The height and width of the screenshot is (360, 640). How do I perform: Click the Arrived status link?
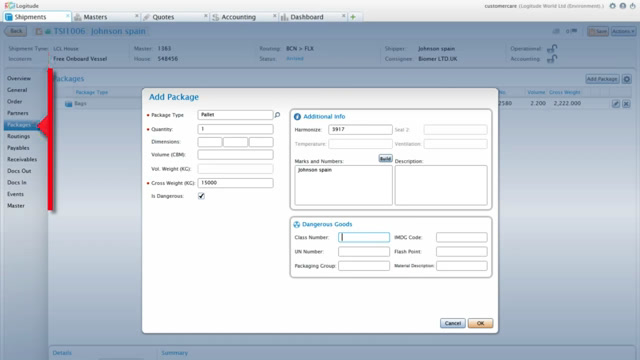295,59
